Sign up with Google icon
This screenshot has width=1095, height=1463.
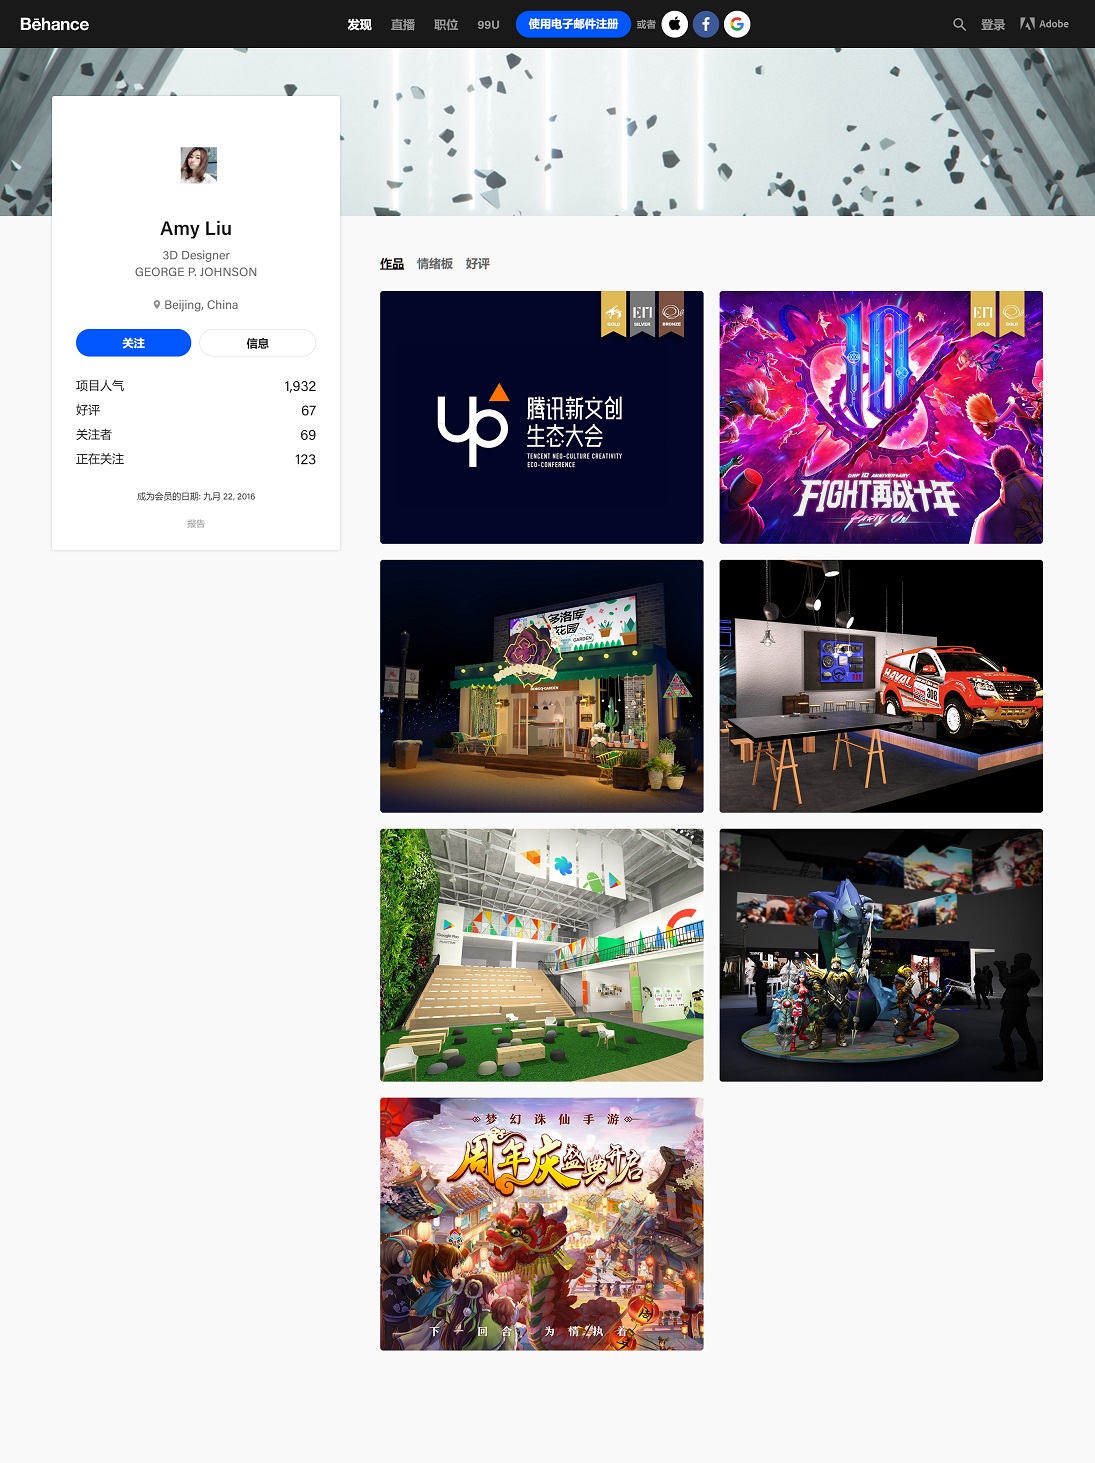coord(737,24)
